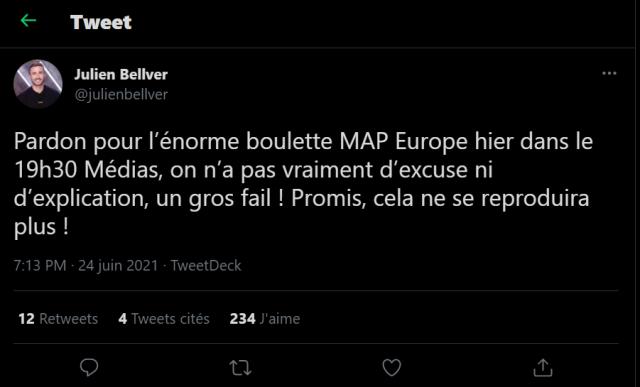Reply to the tweet via speech bubble icon
Image resolution: width=640 pixels, height=387 pixels.
coord(89,367)
